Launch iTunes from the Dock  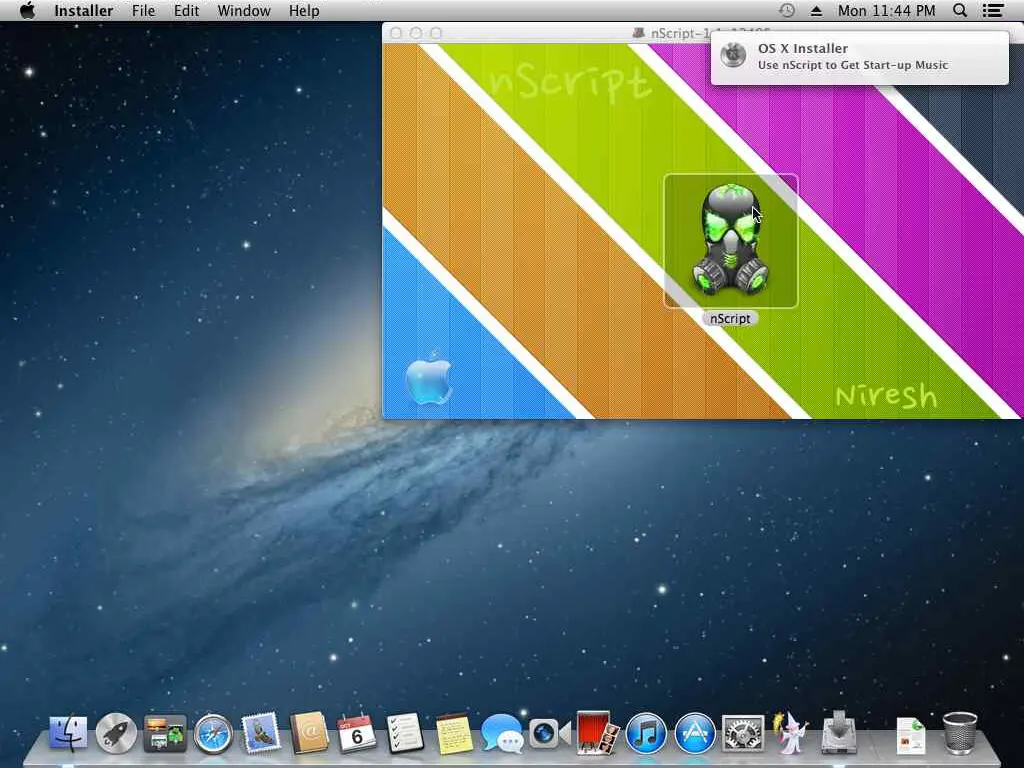pyautogui.click(x=646, y=733)
